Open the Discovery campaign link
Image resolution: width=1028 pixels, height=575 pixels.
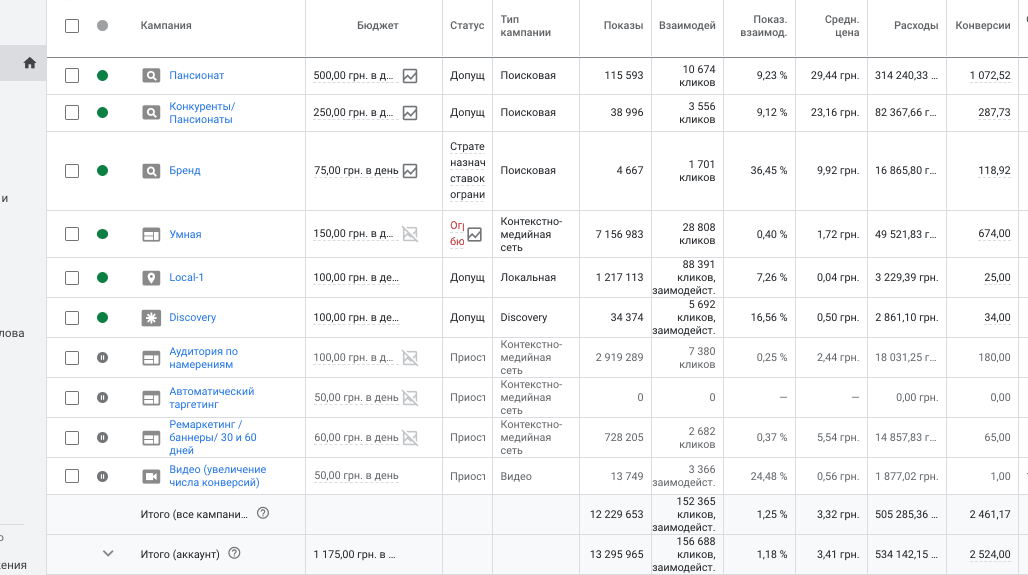pos(193,317)
